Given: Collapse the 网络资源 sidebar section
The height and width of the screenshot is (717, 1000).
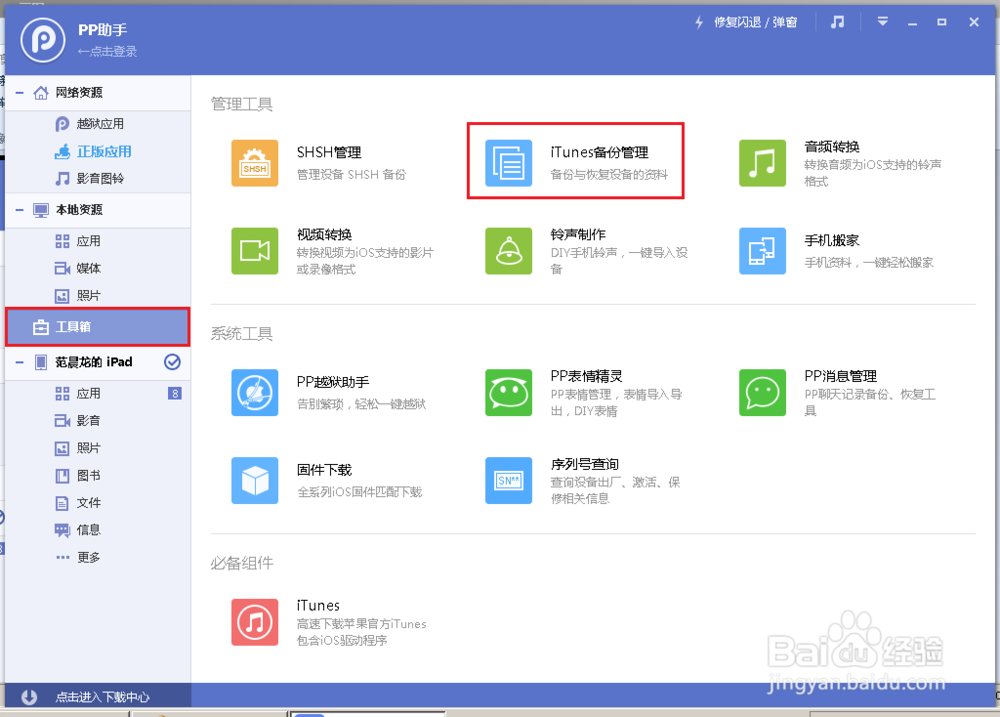Looking at the screenshot, I should click(17, 92).
